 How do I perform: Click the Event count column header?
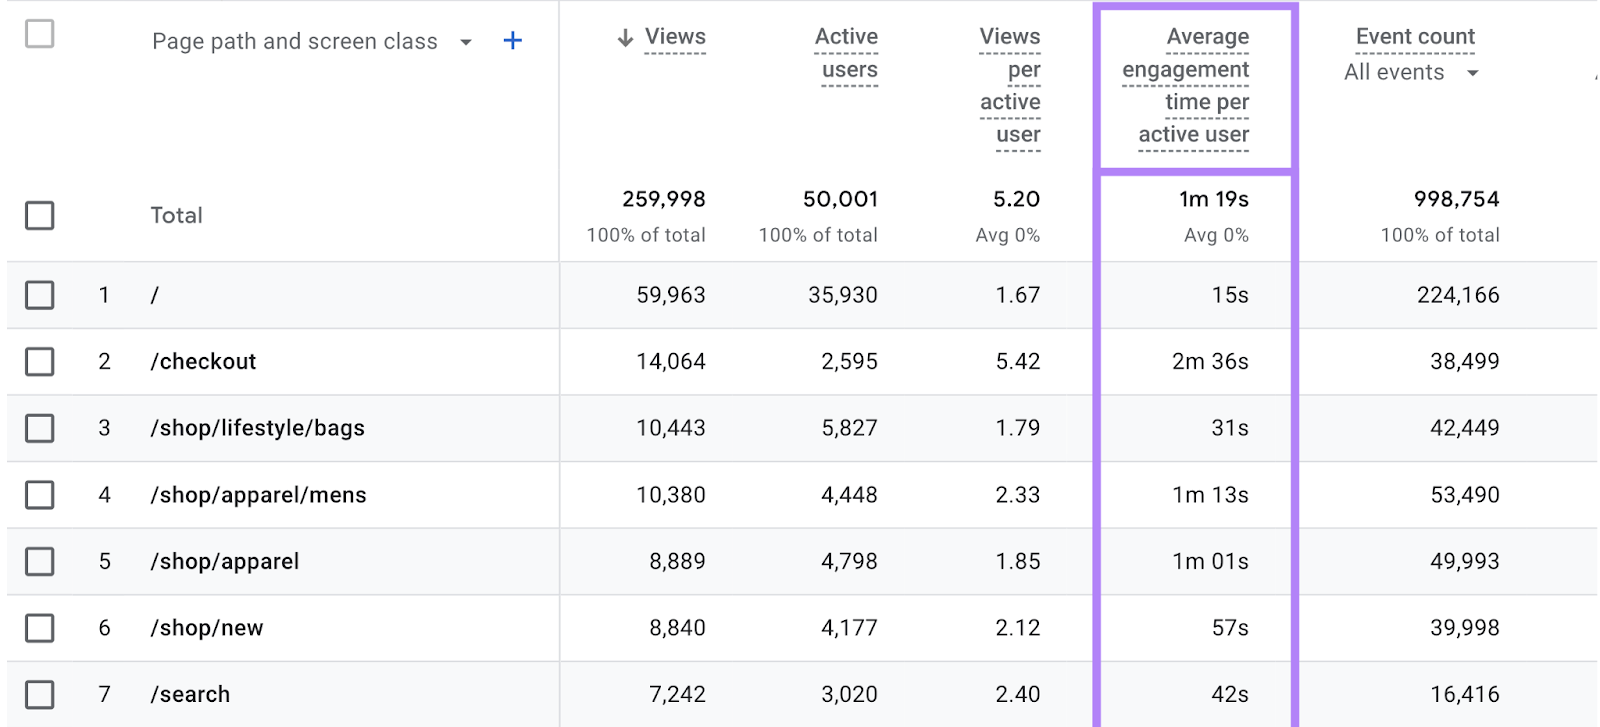point(1414,37)
